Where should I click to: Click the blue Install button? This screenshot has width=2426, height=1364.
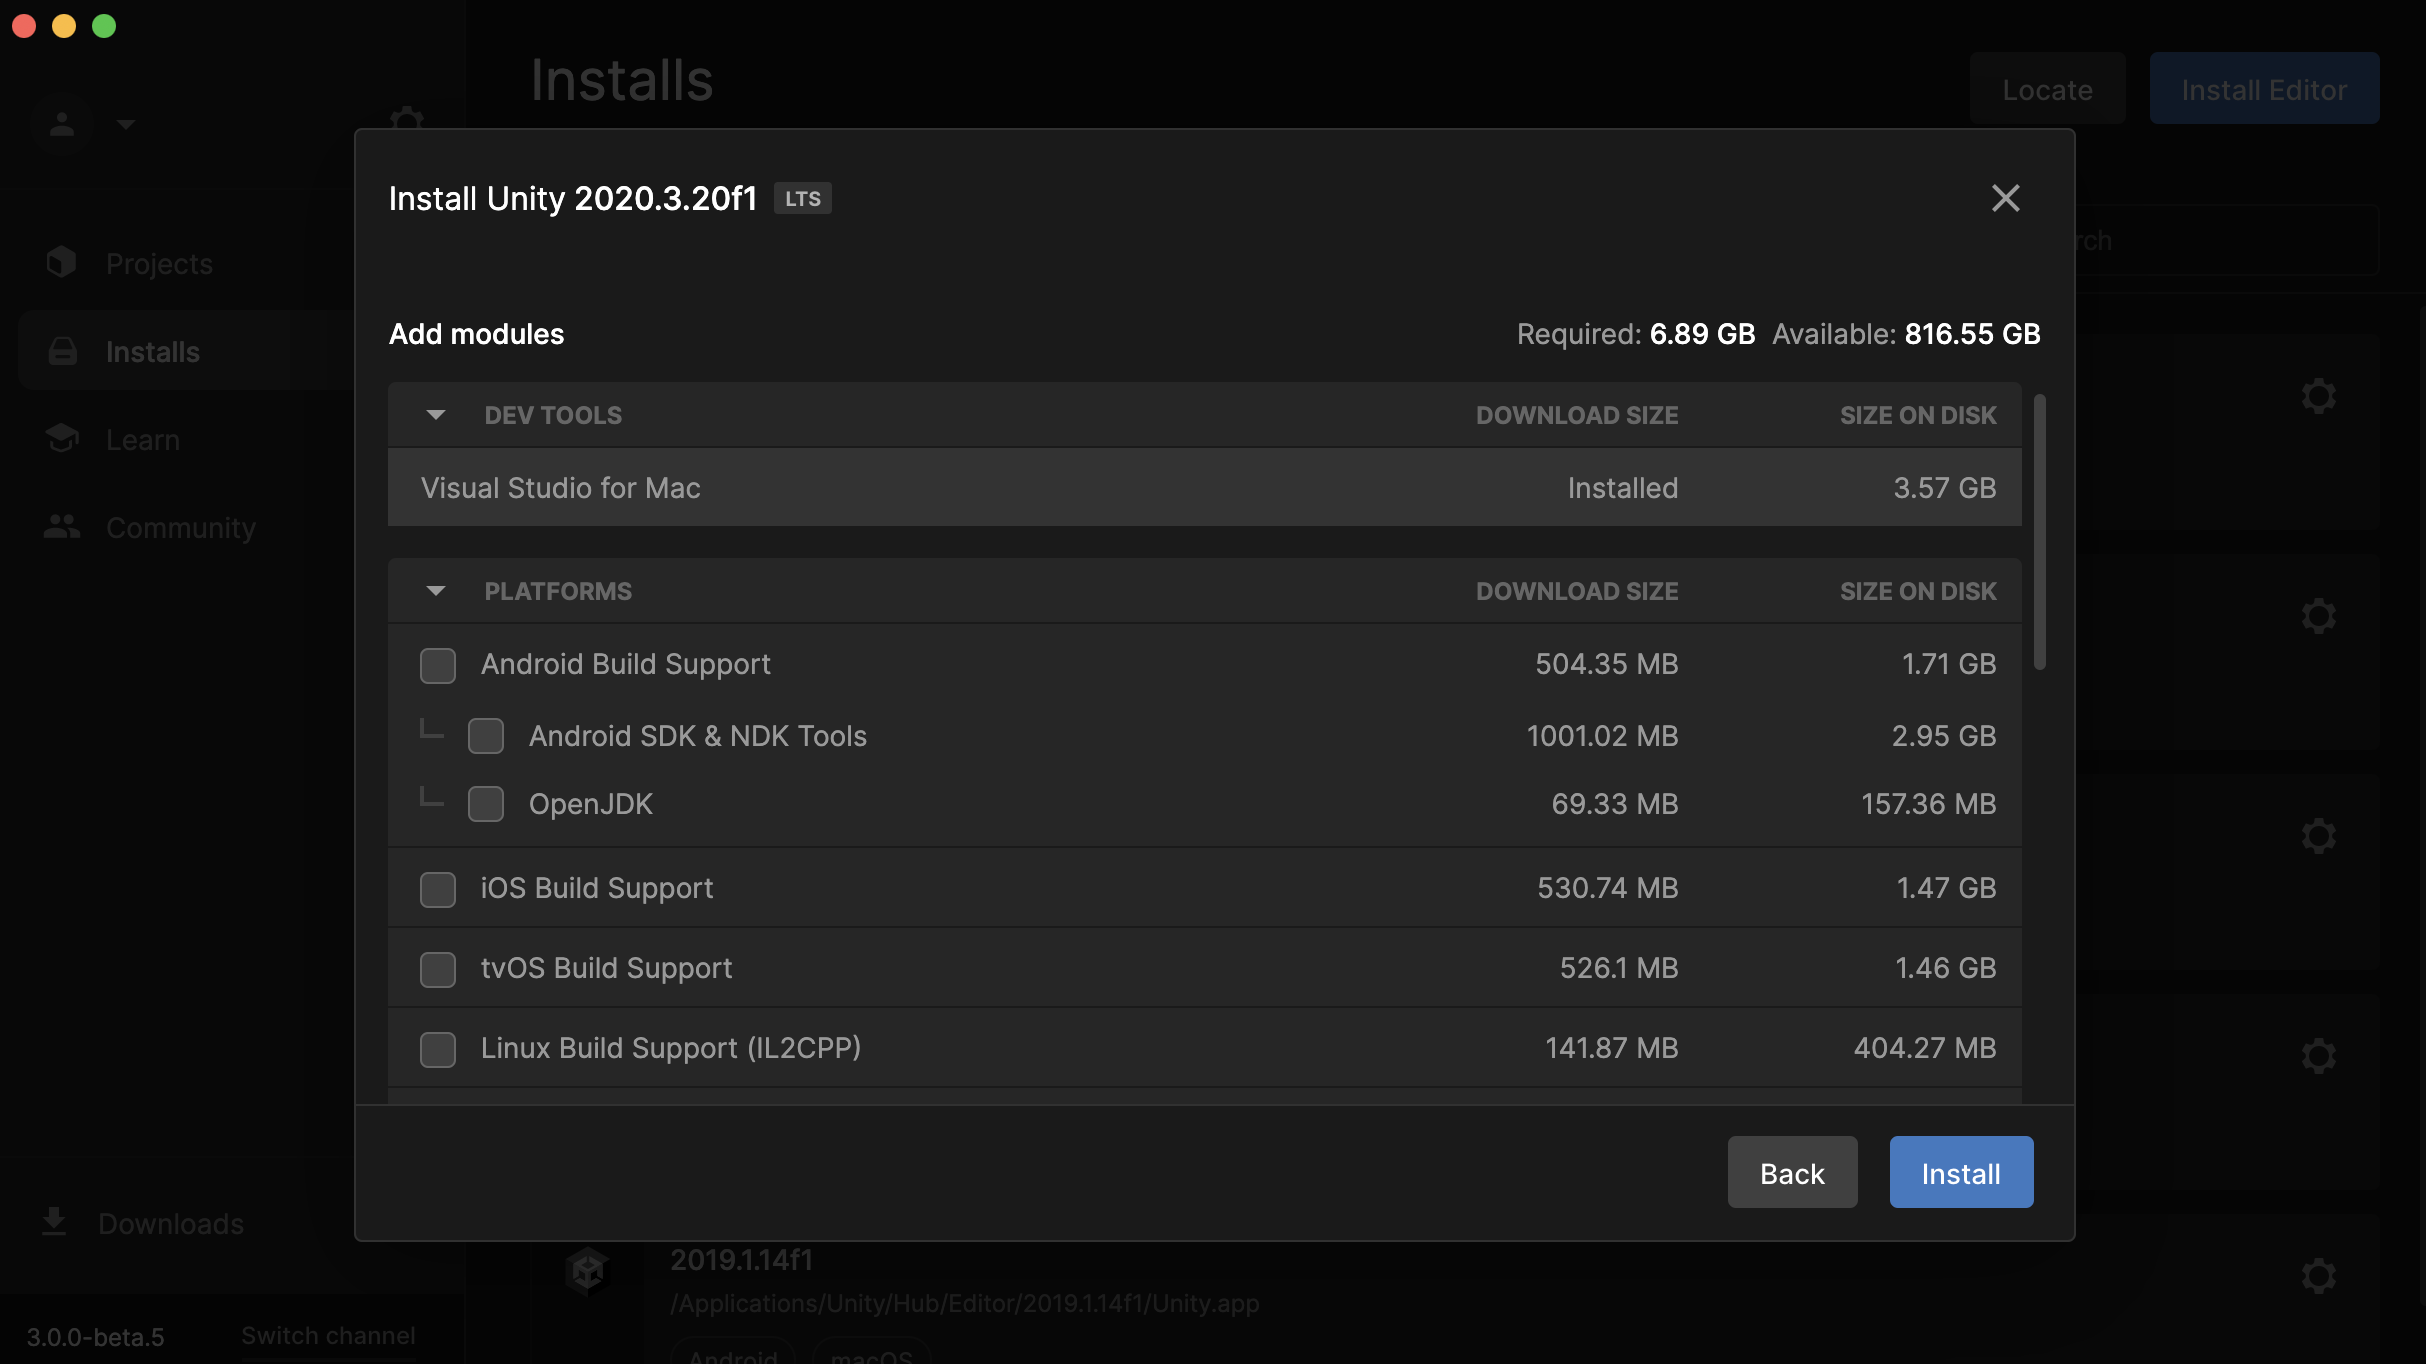[x=1960, y=1172]
